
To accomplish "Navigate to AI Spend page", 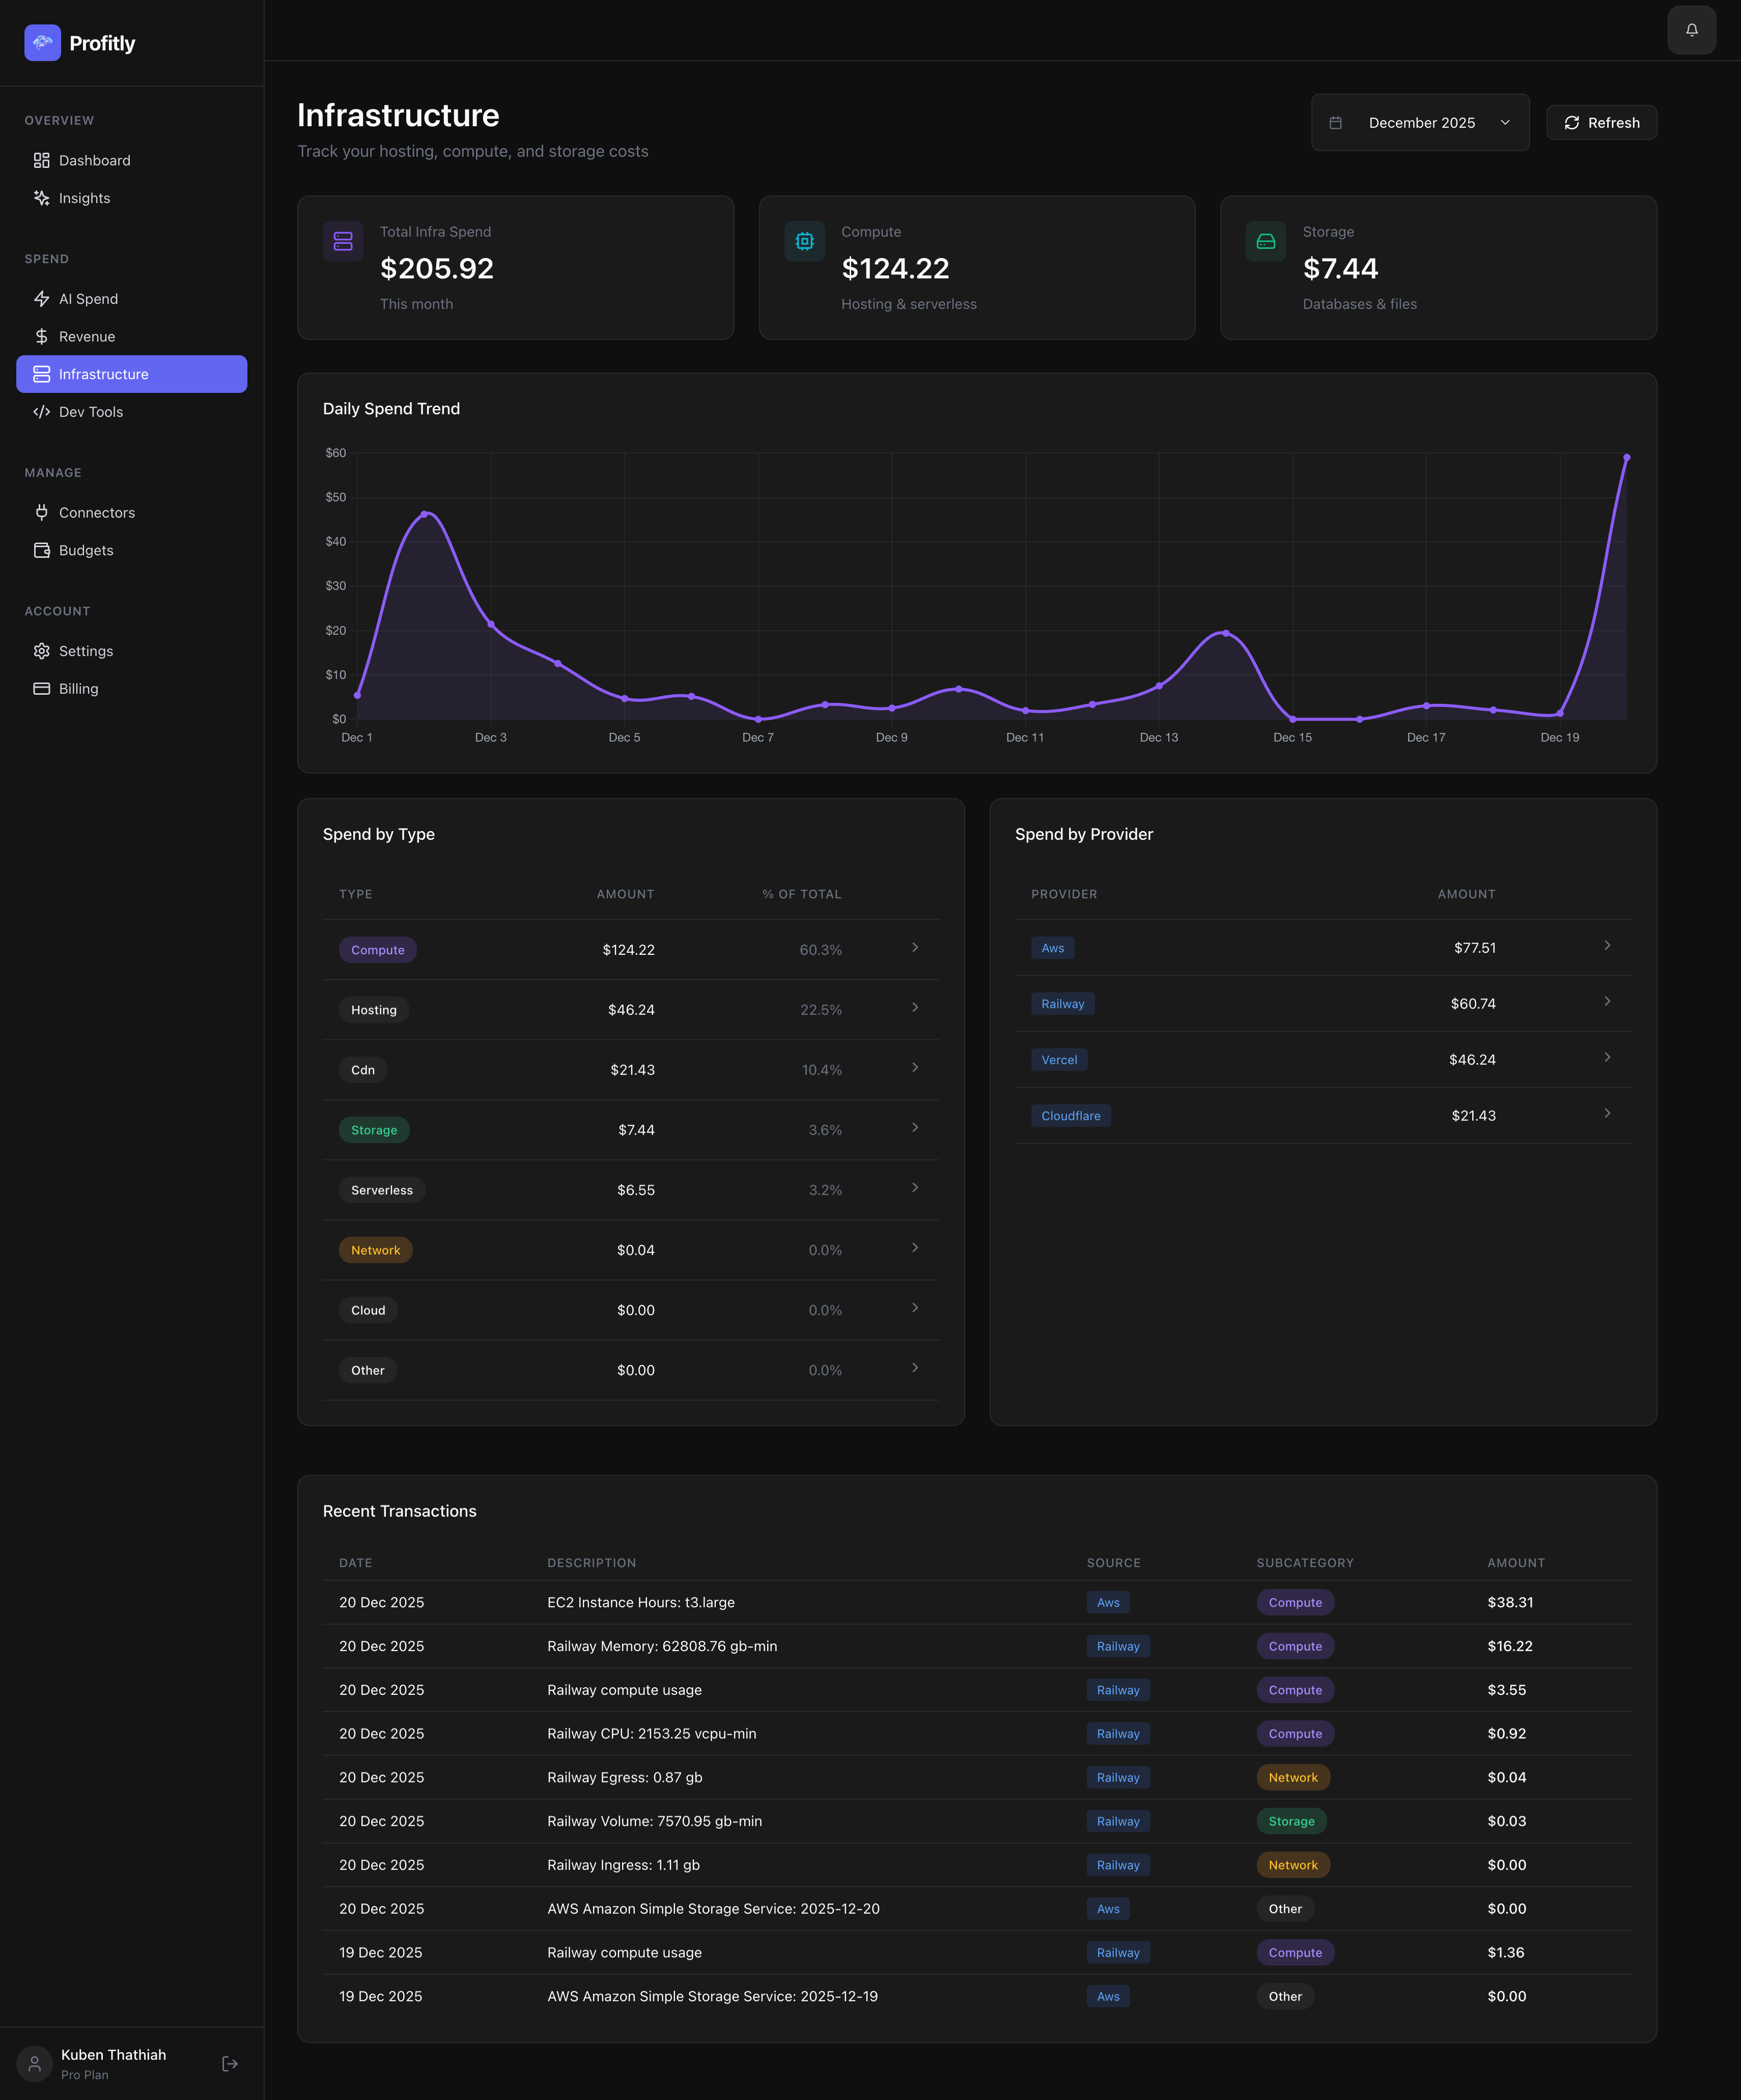I will 88,299.
